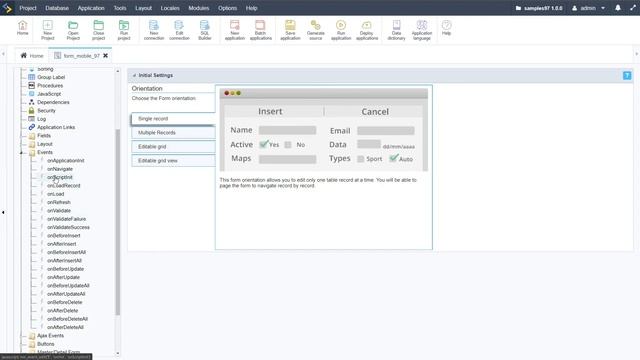Switch to the Home tab
Viewport: 640px width, 360px height.
coord(32,56)
